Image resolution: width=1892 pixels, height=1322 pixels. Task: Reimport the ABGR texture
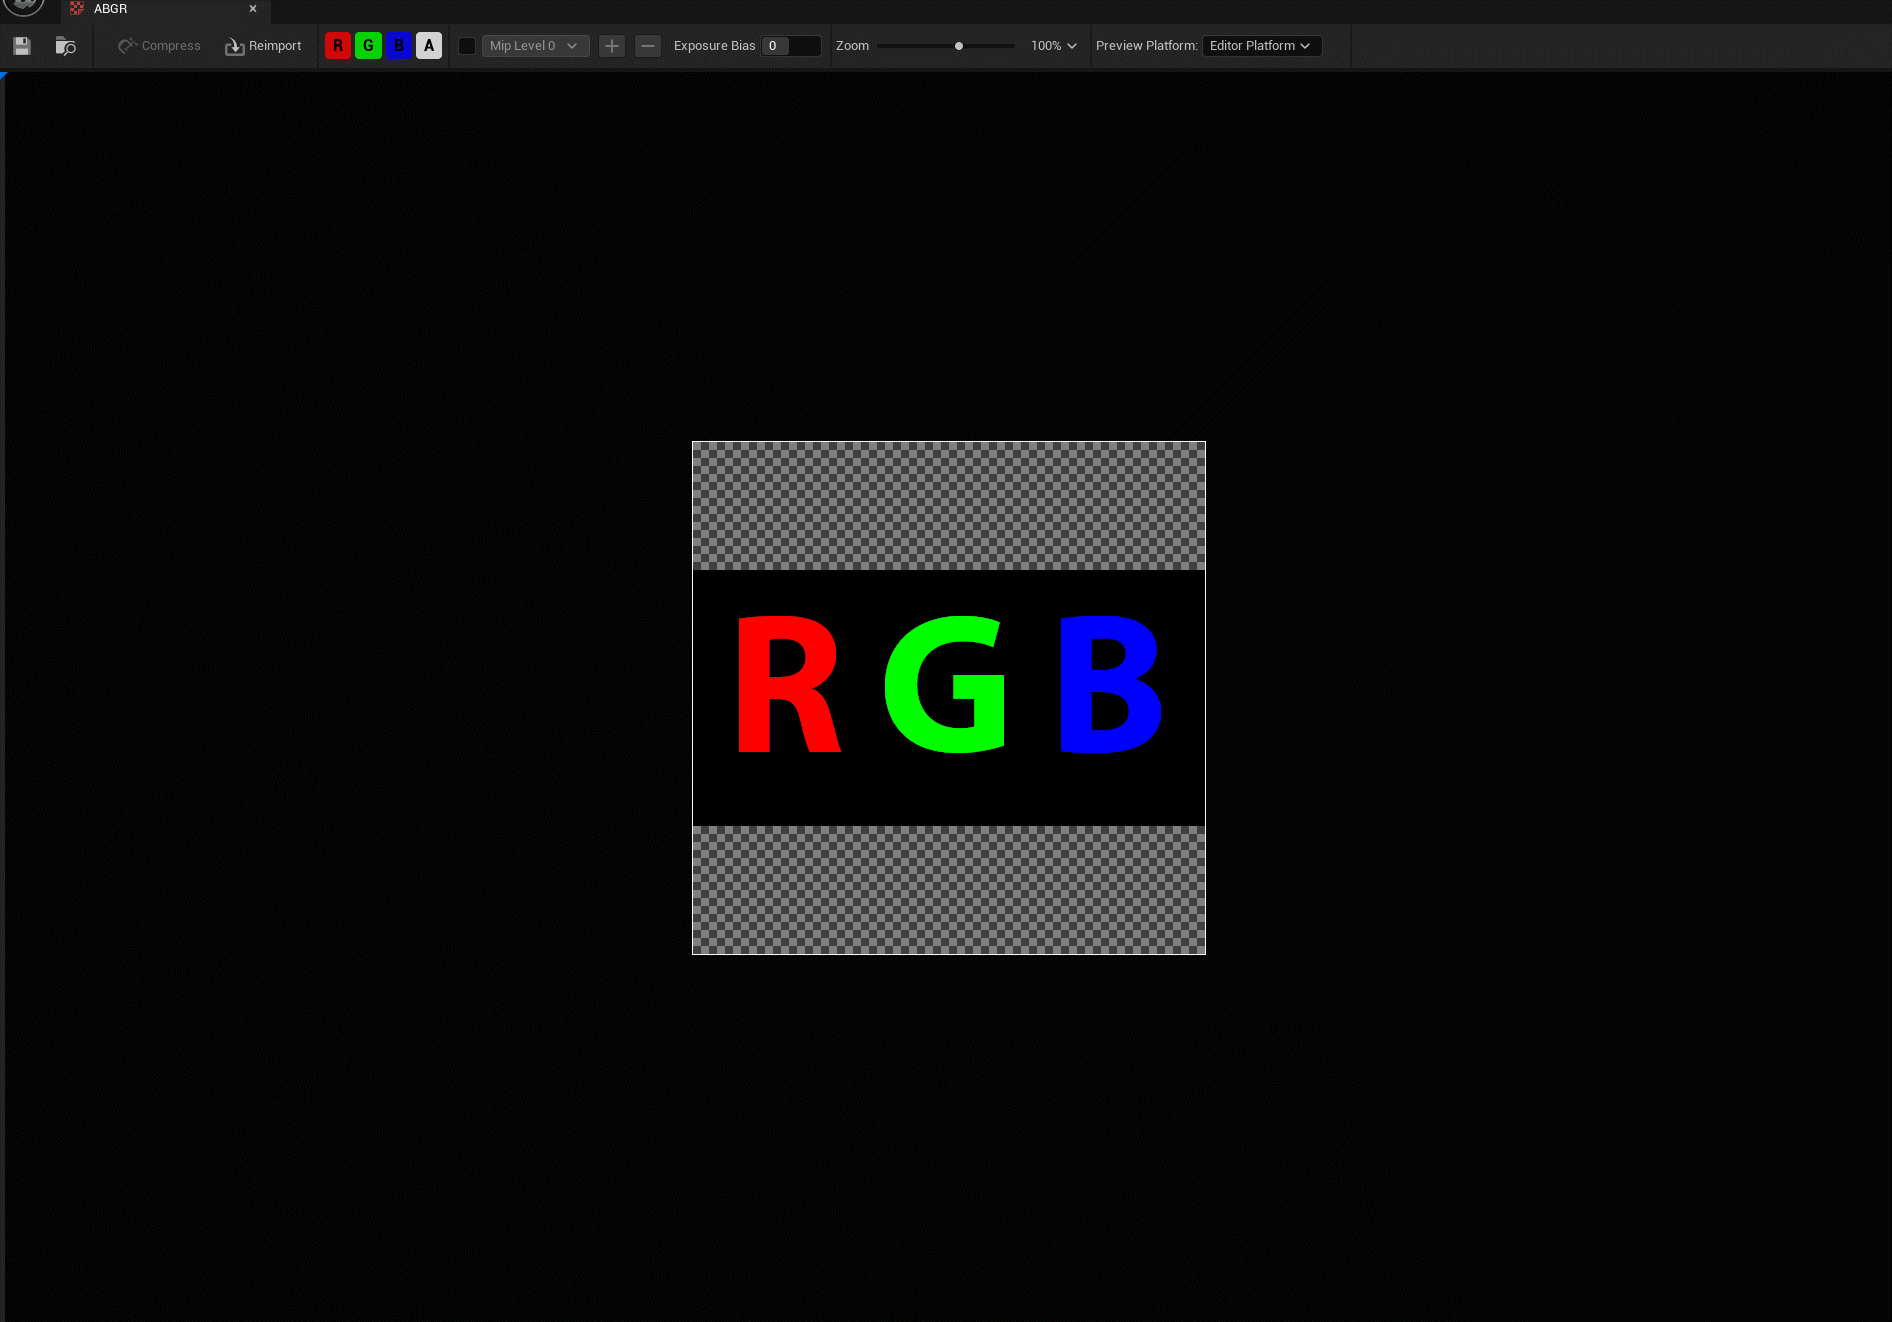[263, 46]
